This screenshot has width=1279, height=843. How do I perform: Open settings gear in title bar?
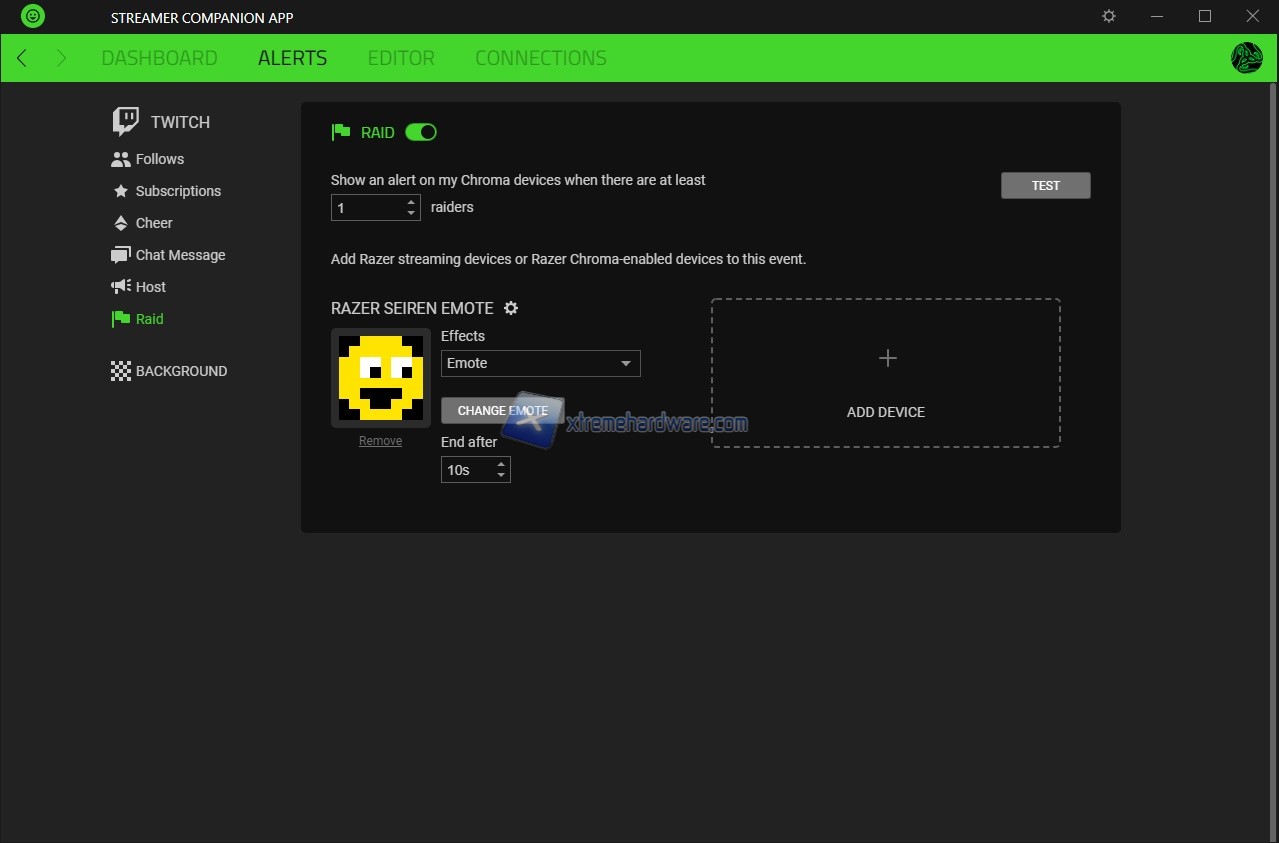click(1108, 17)
